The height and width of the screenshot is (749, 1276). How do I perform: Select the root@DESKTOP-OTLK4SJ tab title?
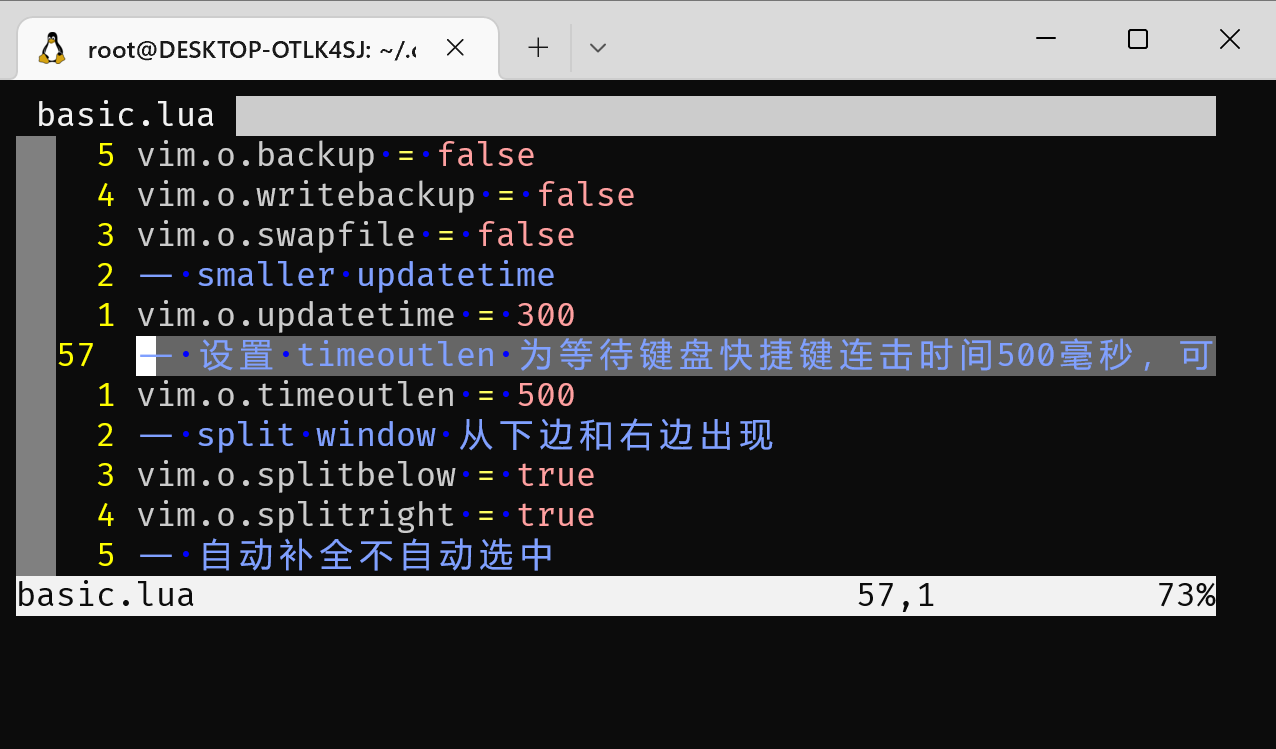[x=252, y=49]
